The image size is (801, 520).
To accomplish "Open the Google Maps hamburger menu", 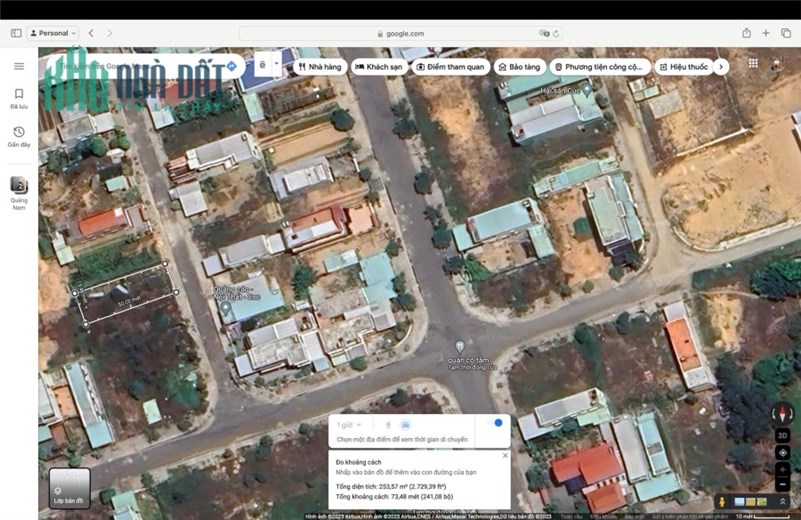I will 19,66.
